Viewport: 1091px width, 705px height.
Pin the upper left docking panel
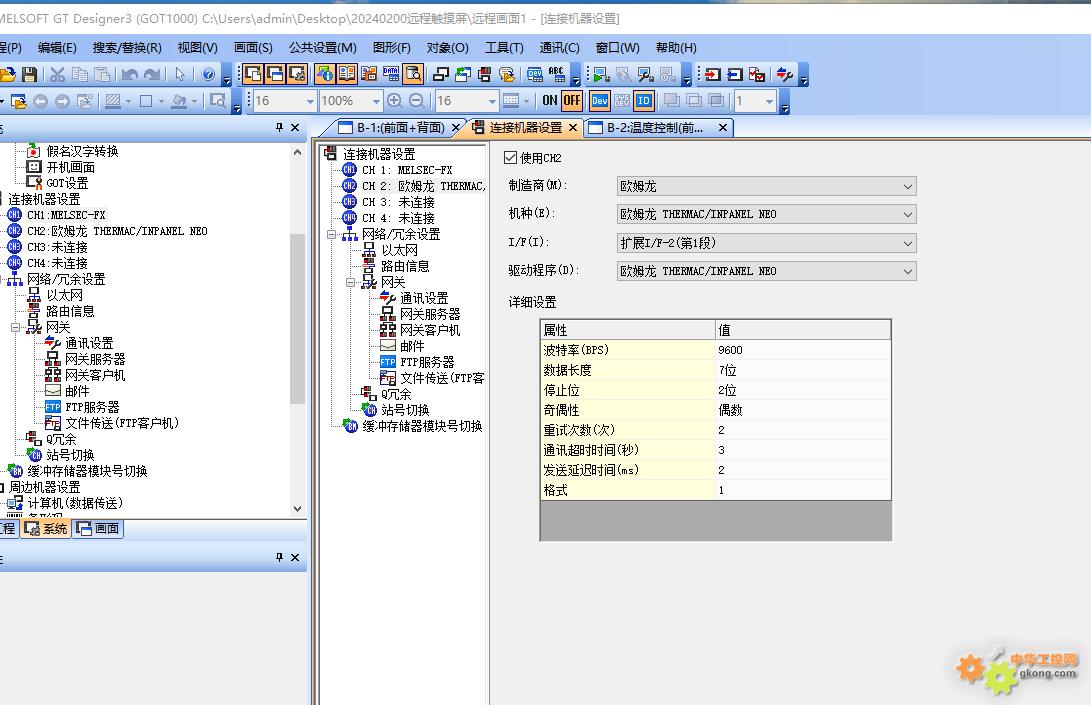(x=279, y=127)
